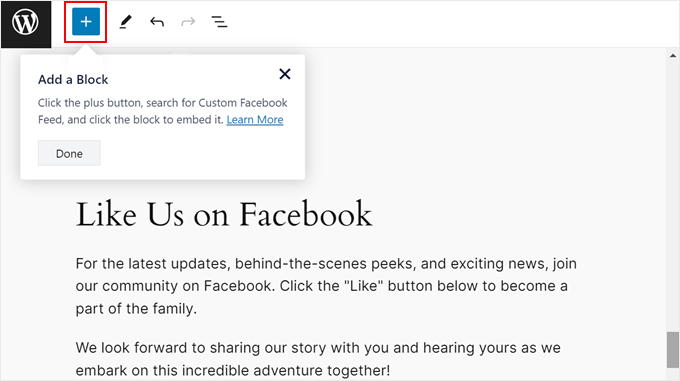
Task: Click the "Add a Block" popup title
Action: pos(73,80)
